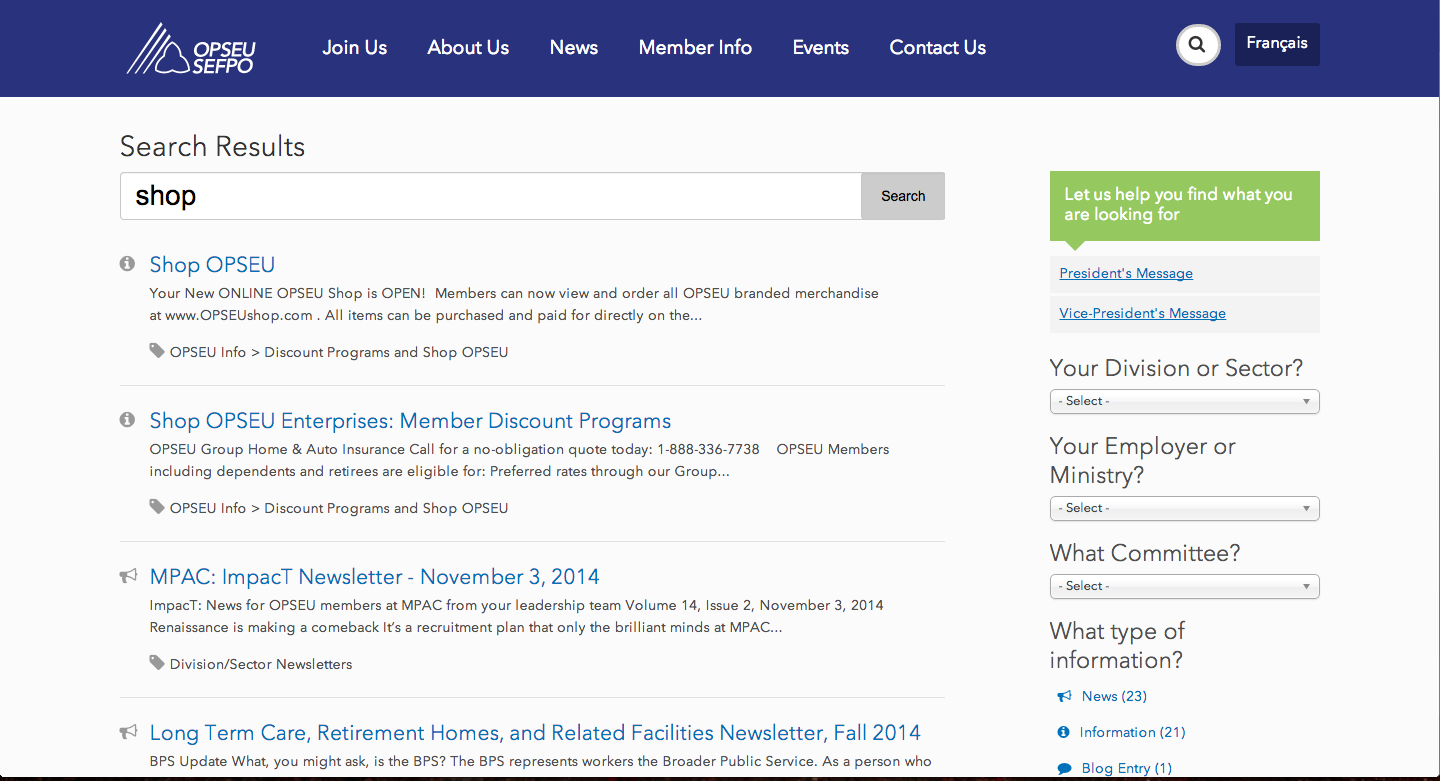Click tag icon under Member Discount Programs result
The width and height of the screenshot is (1440, 781).
pos(157,507)
